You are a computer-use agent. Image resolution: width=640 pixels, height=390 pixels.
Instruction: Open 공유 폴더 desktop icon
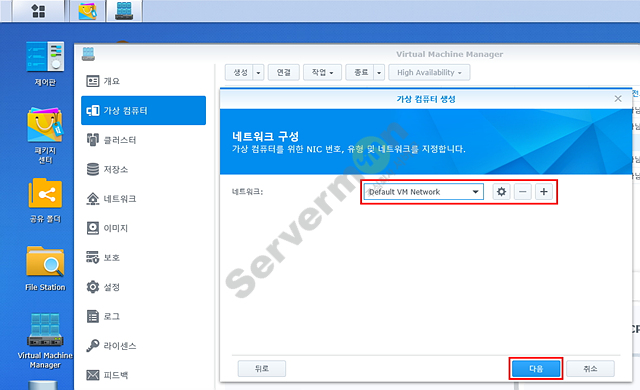pos(45,200)
